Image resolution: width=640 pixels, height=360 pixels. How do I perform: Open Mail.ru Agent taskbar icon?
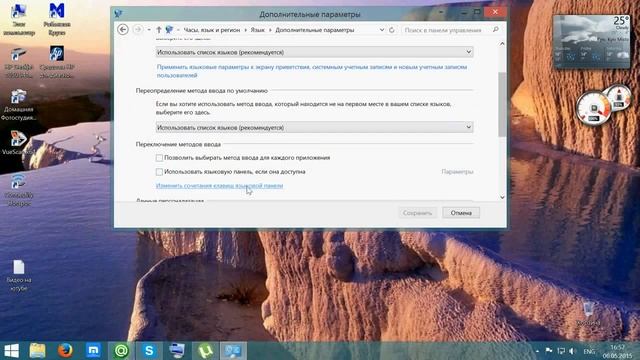(121, 351)
